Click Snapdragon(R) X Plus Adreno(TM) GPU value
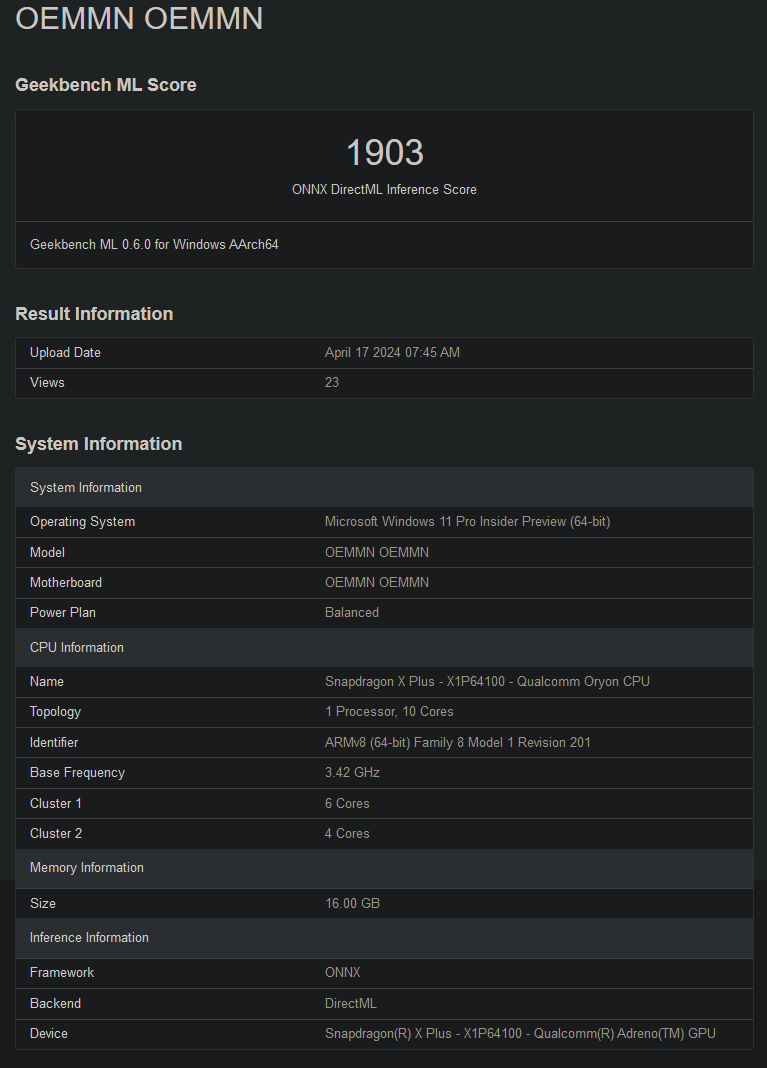 point(520,1033)
